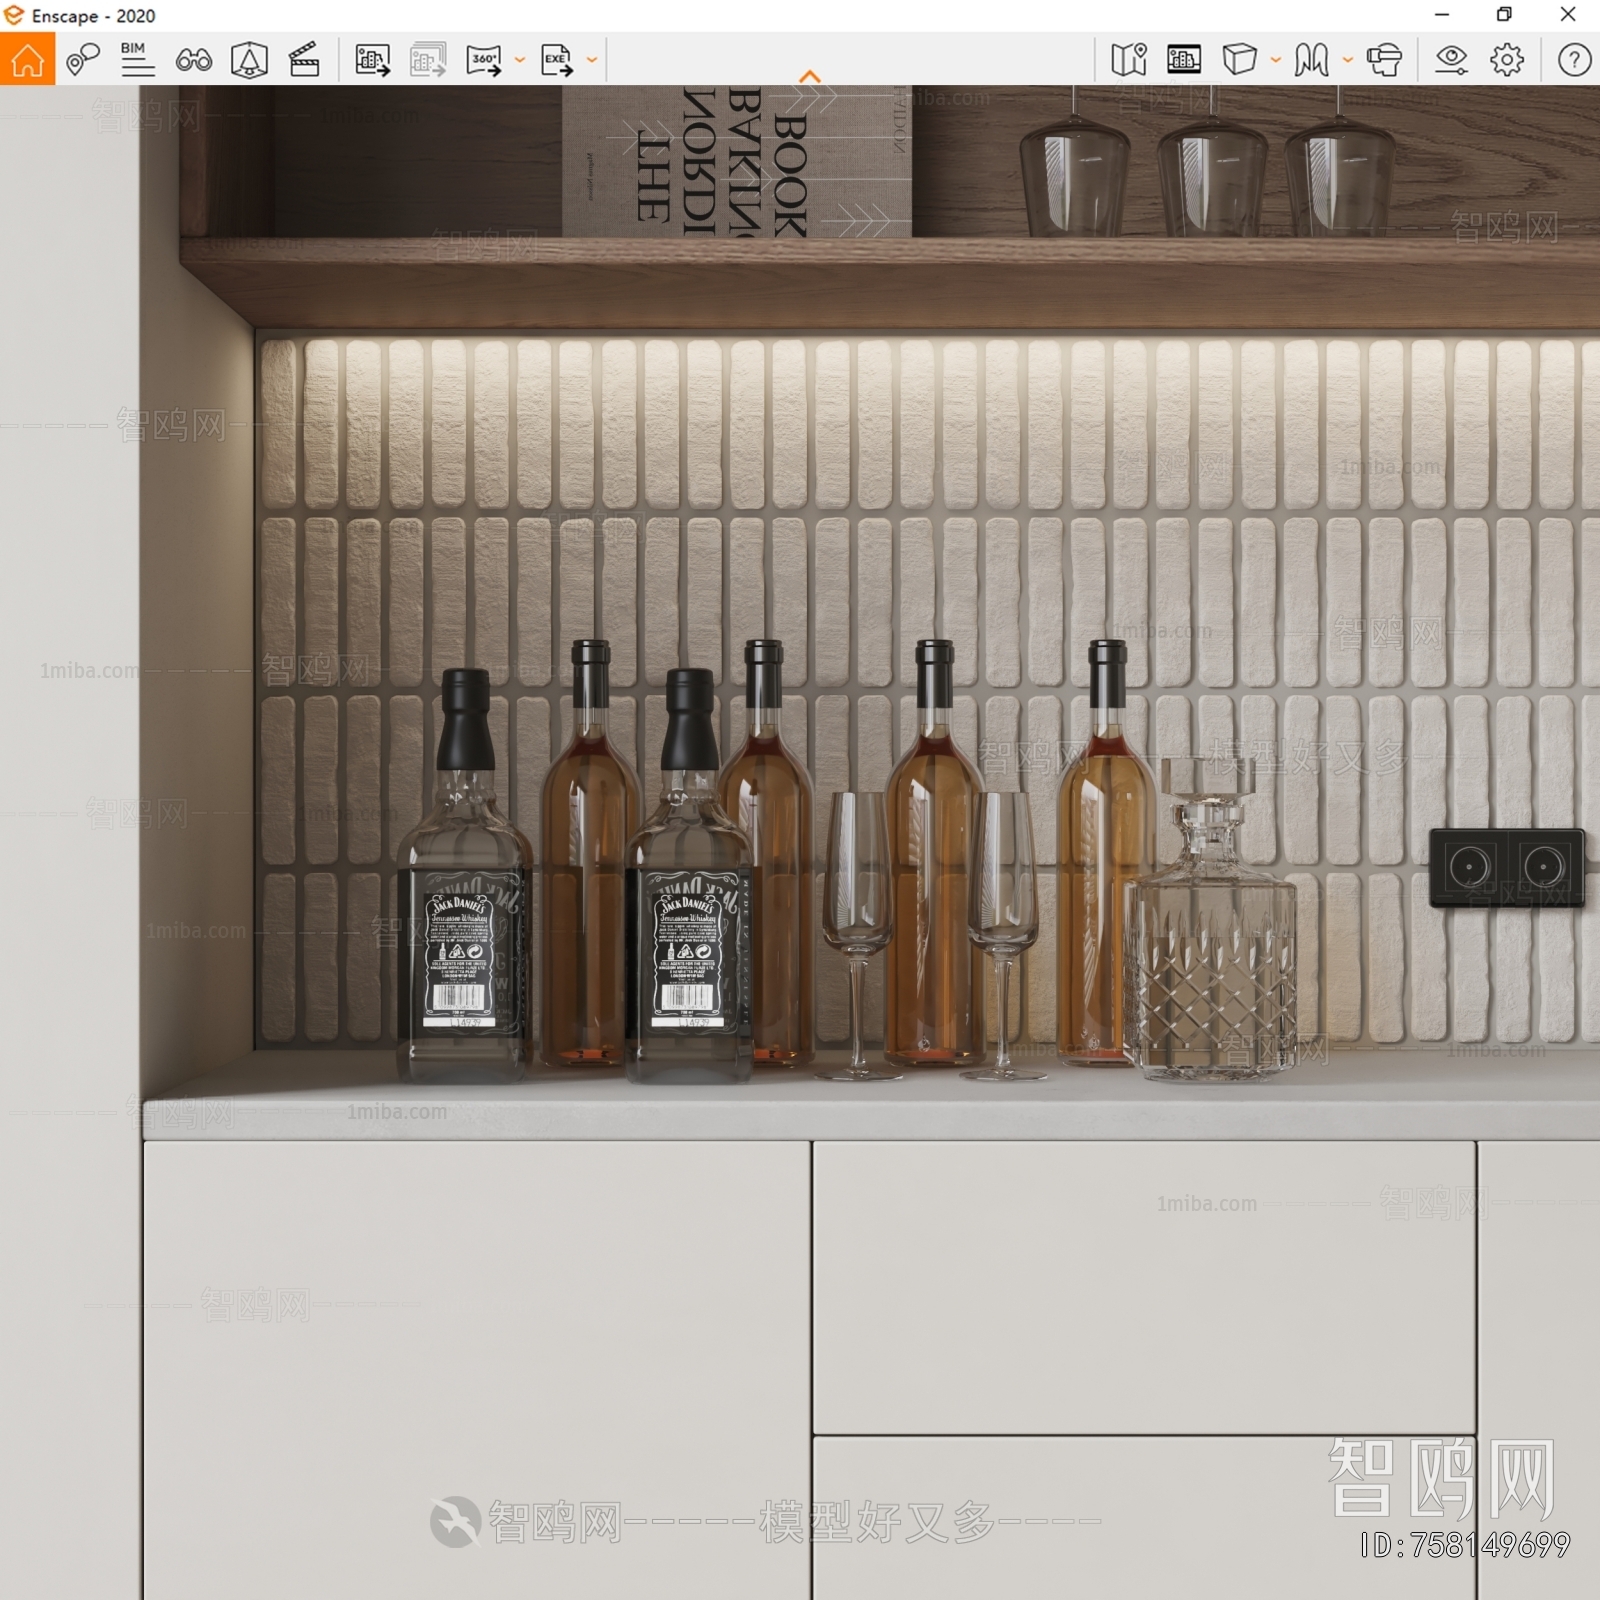
Task: Open the BIM info panel
Action: tap(137, 60)
